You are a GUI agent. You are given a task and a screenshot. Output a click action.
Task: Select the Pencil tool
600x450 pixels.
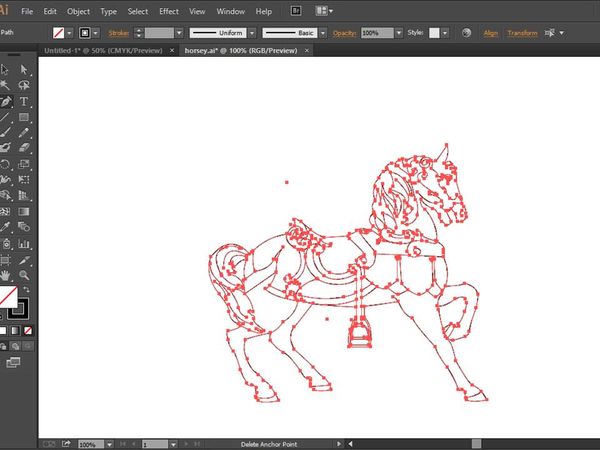[x=24, y=133]
